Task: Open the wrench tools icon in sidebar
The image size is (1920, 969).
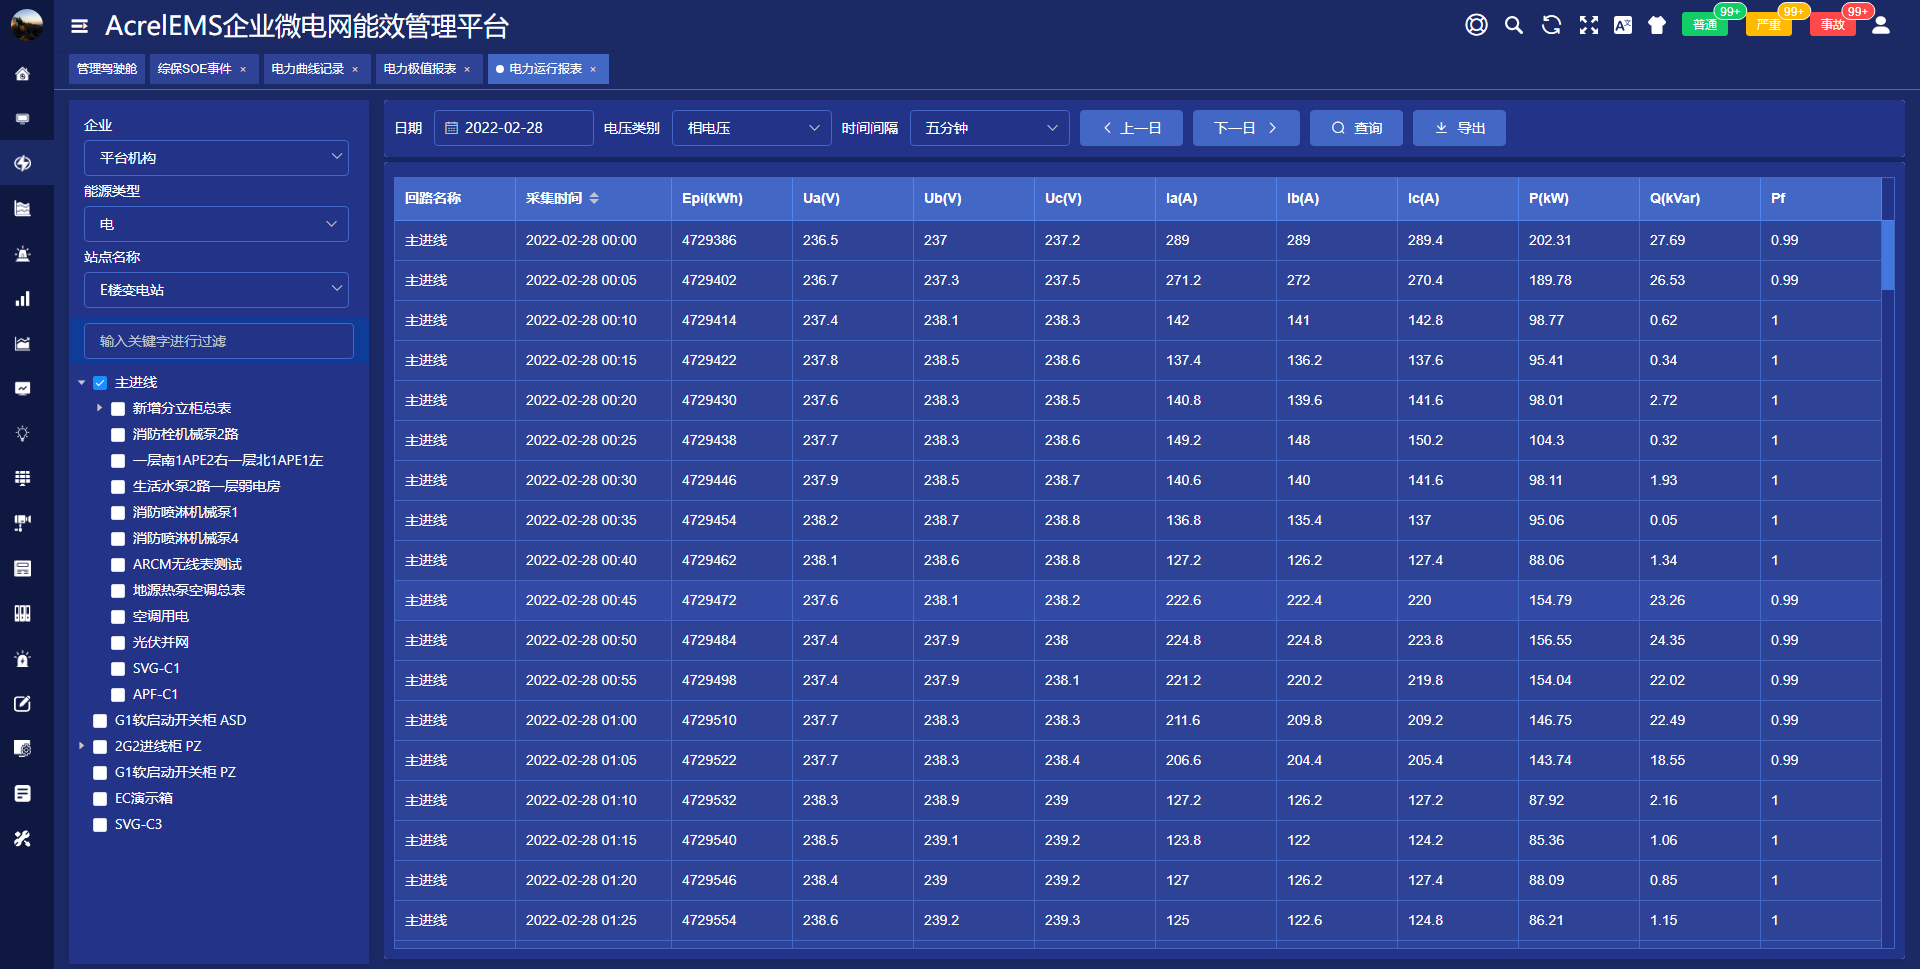Action: pyautogui.click(x=22, y=838)
